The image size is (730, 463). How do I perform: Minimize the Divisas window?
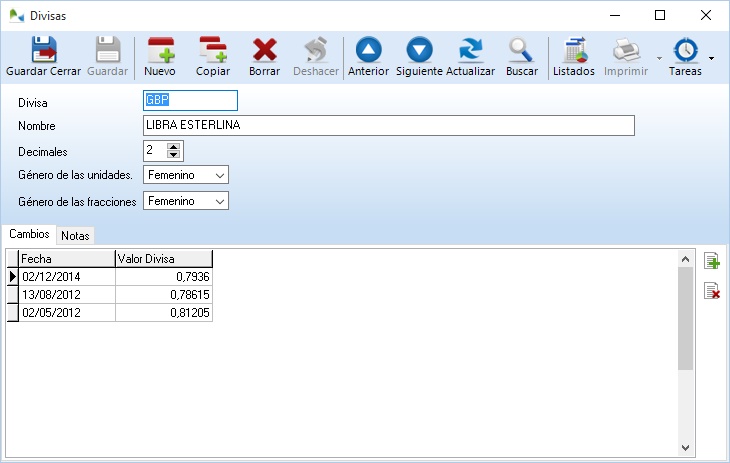tap(615, 15)
